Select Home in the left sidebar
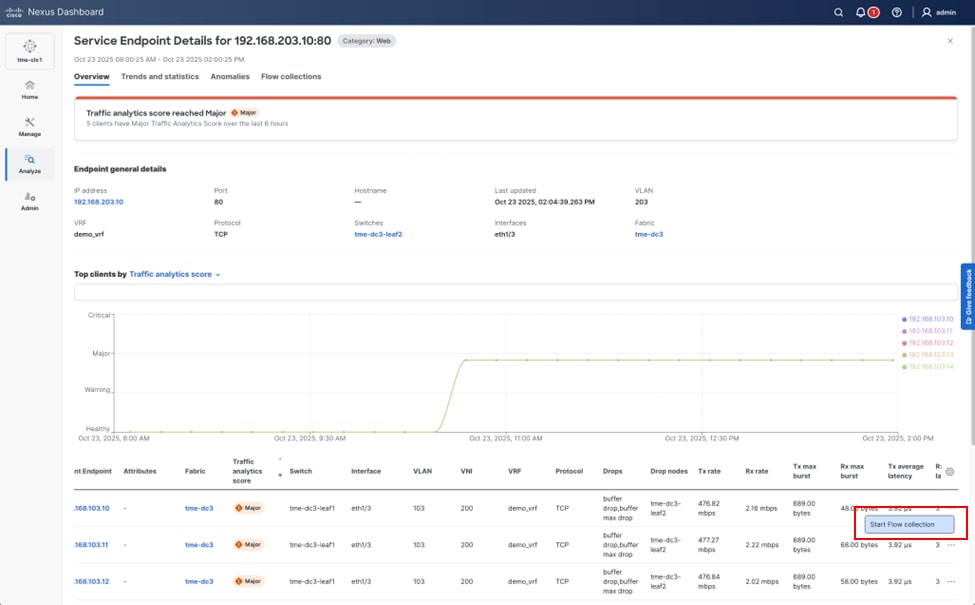Screen dimensions: 975x605 pos(30,92)
